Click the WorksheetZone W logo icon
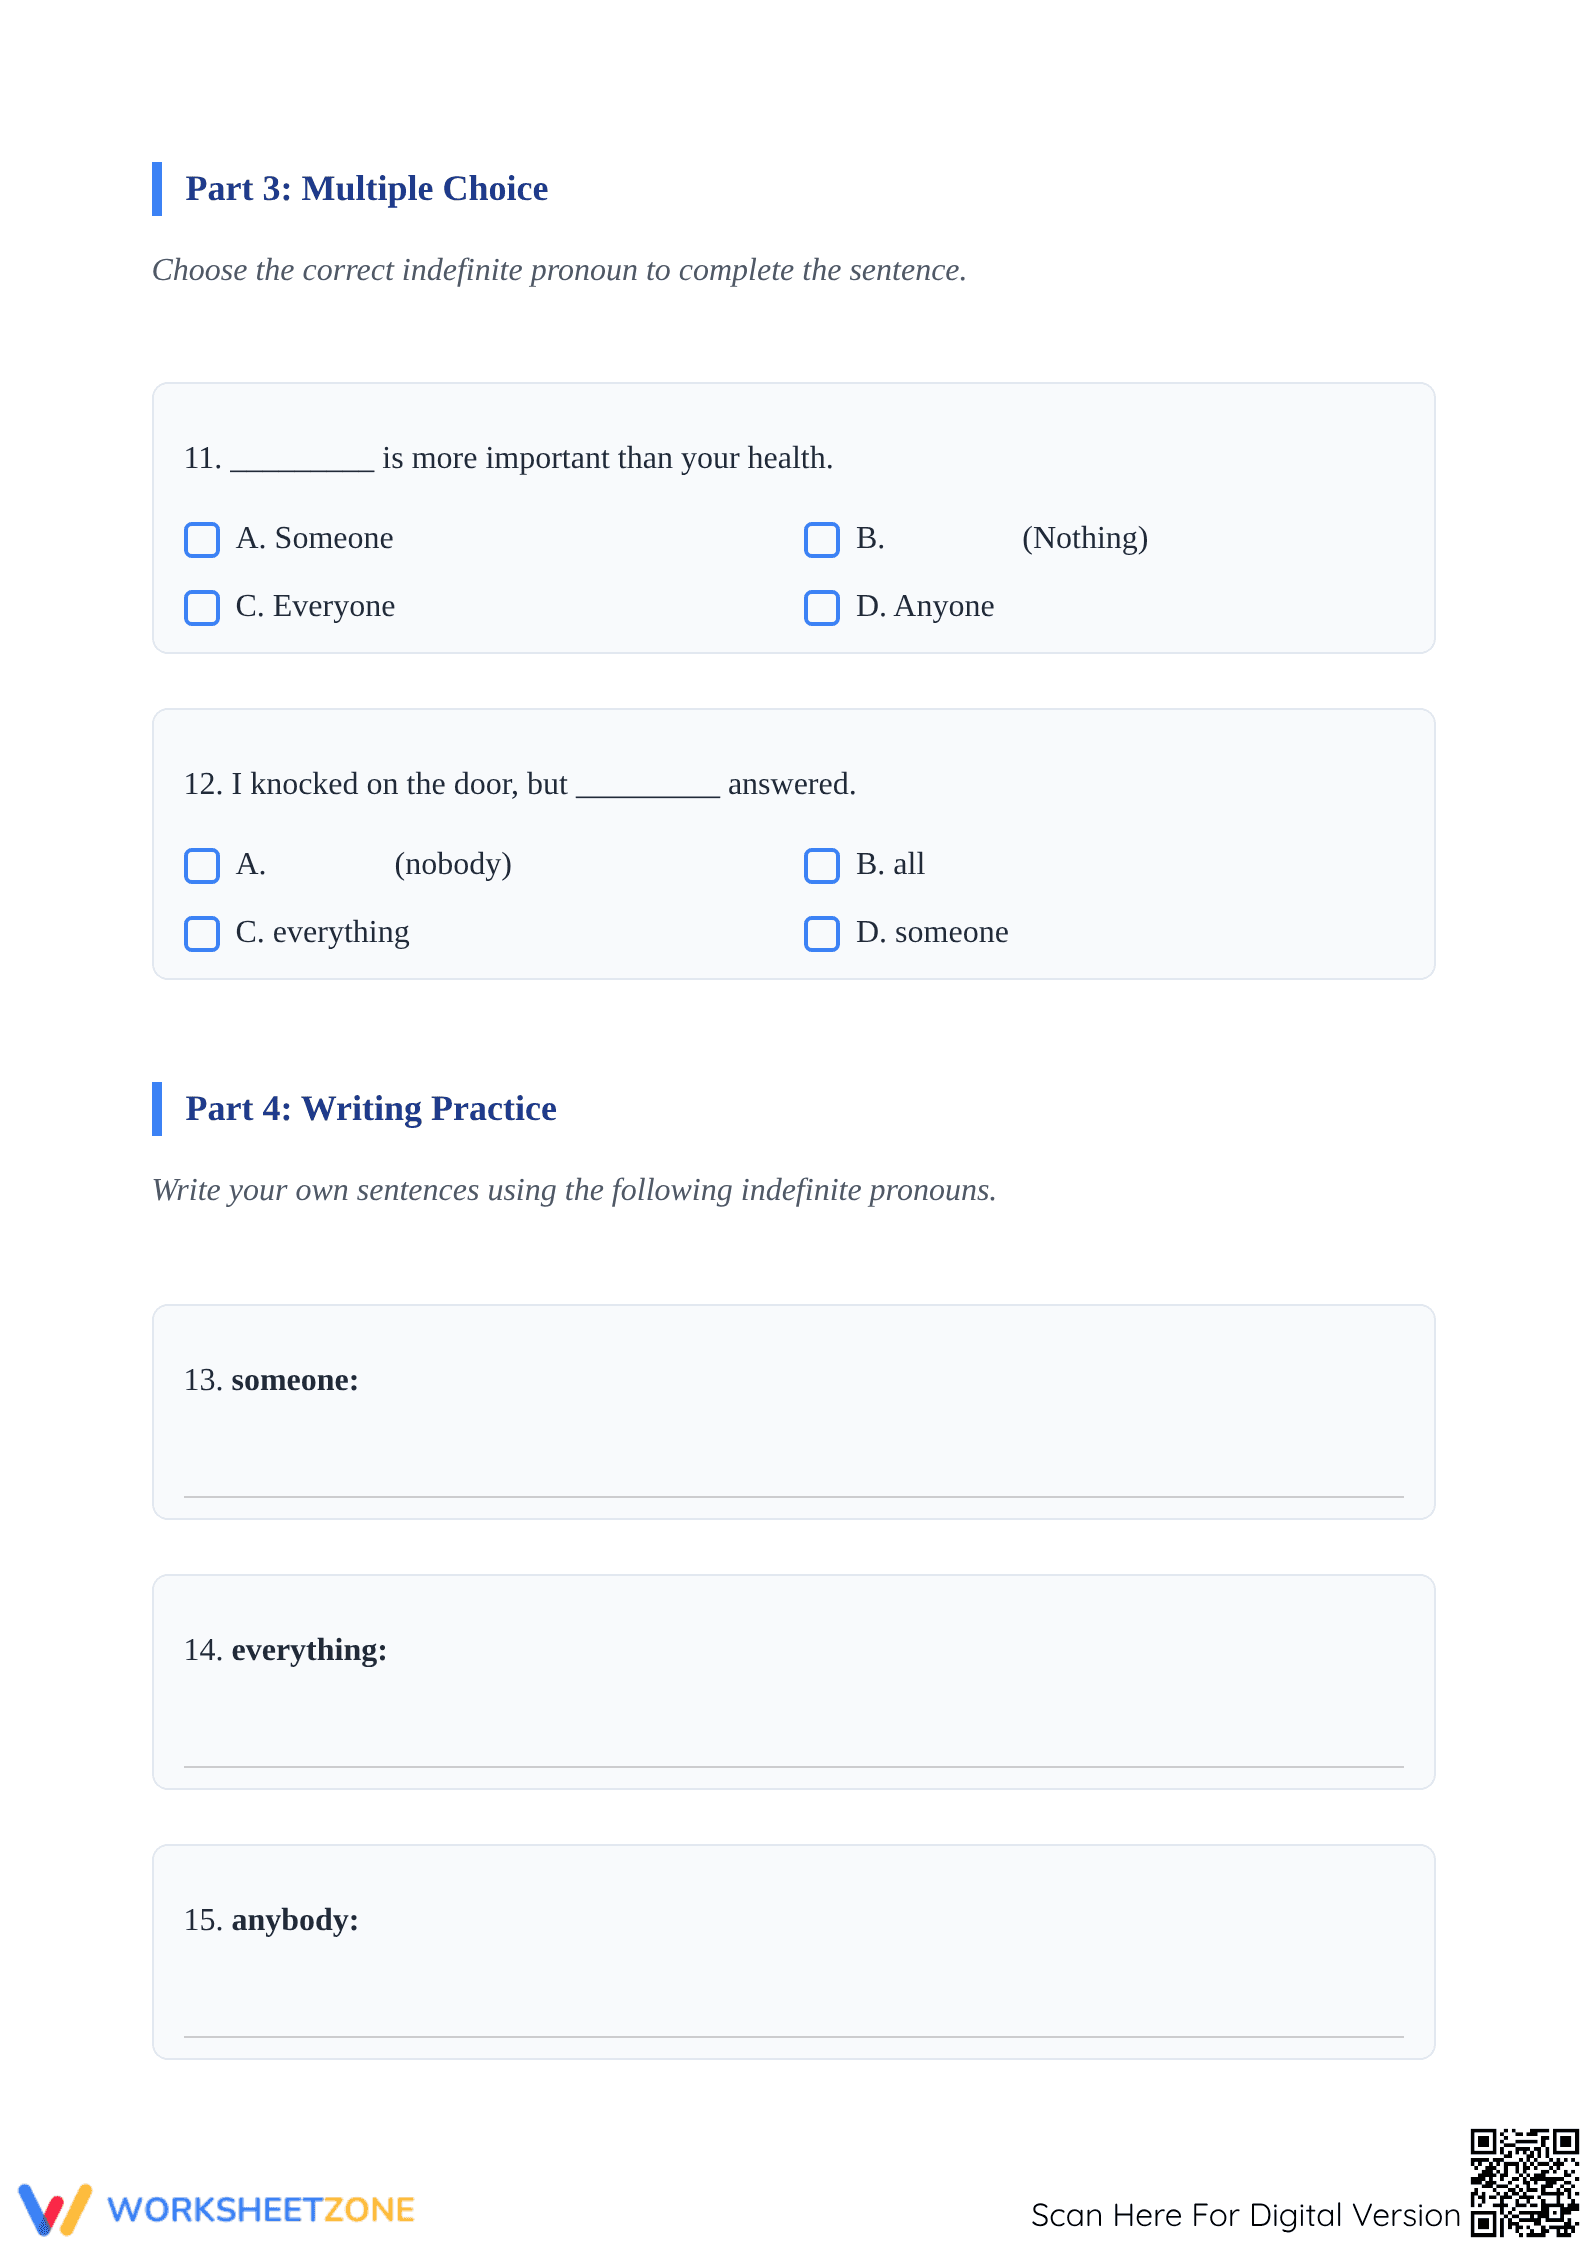 coord(55,2209)
